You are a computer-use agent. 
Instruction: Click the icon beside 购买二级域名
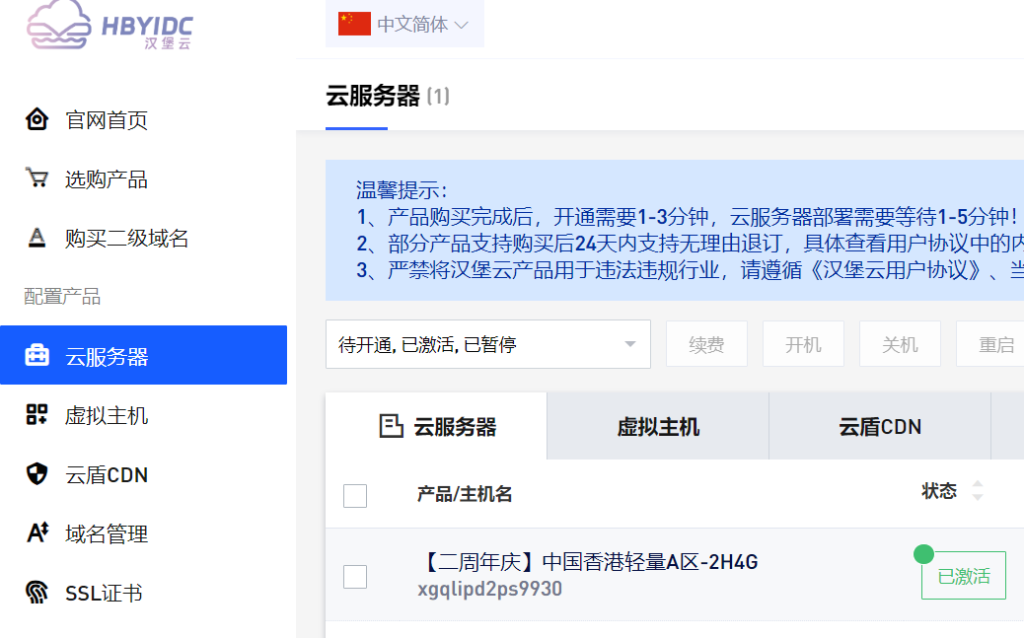[37, 238]
